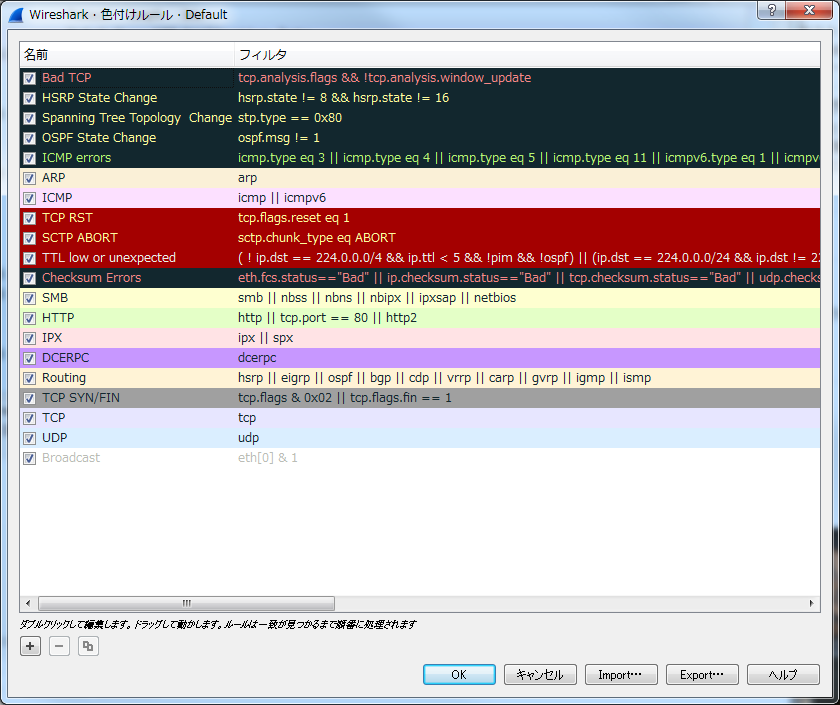
Task: Toggle the Routing rule checkbox
Action: pos(29,378)
